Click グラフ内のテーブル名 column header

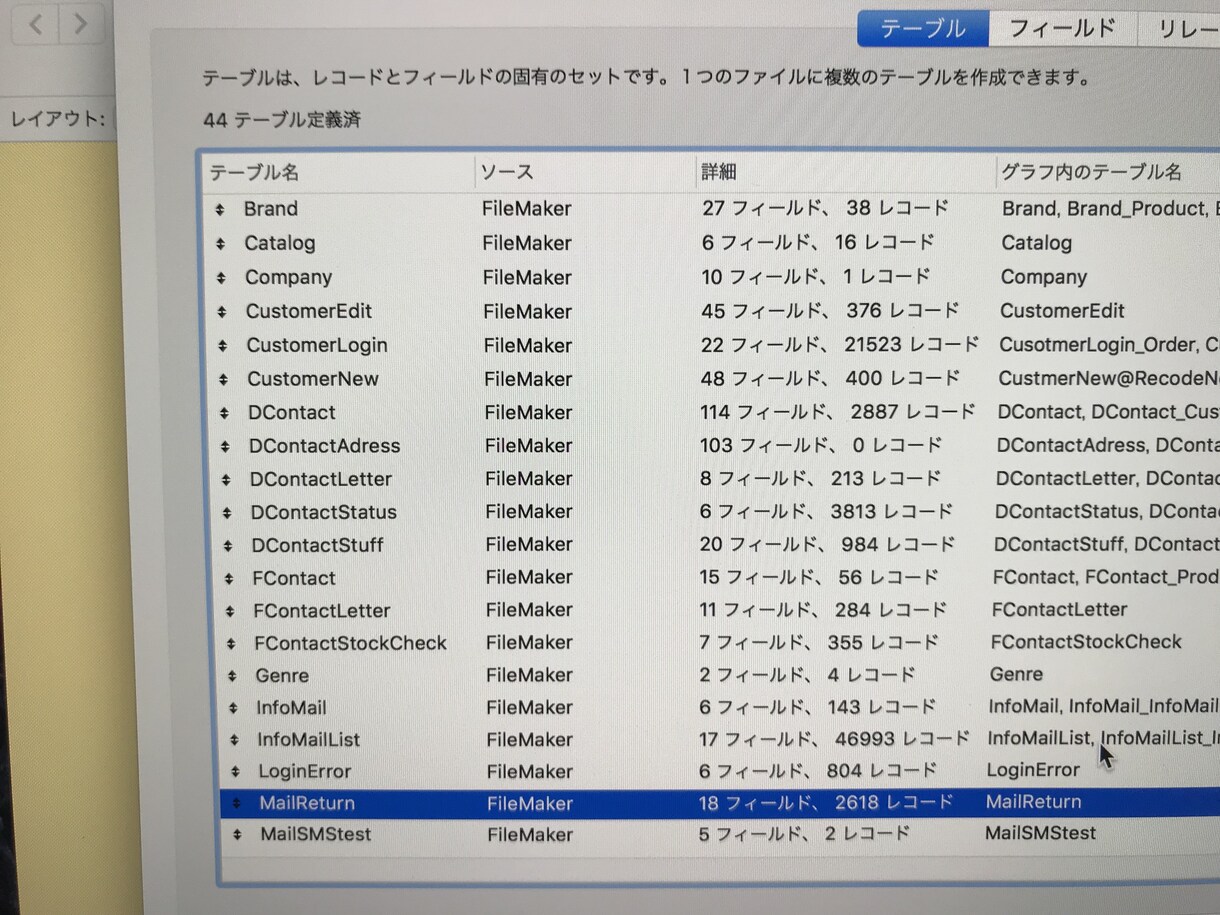1092,172
